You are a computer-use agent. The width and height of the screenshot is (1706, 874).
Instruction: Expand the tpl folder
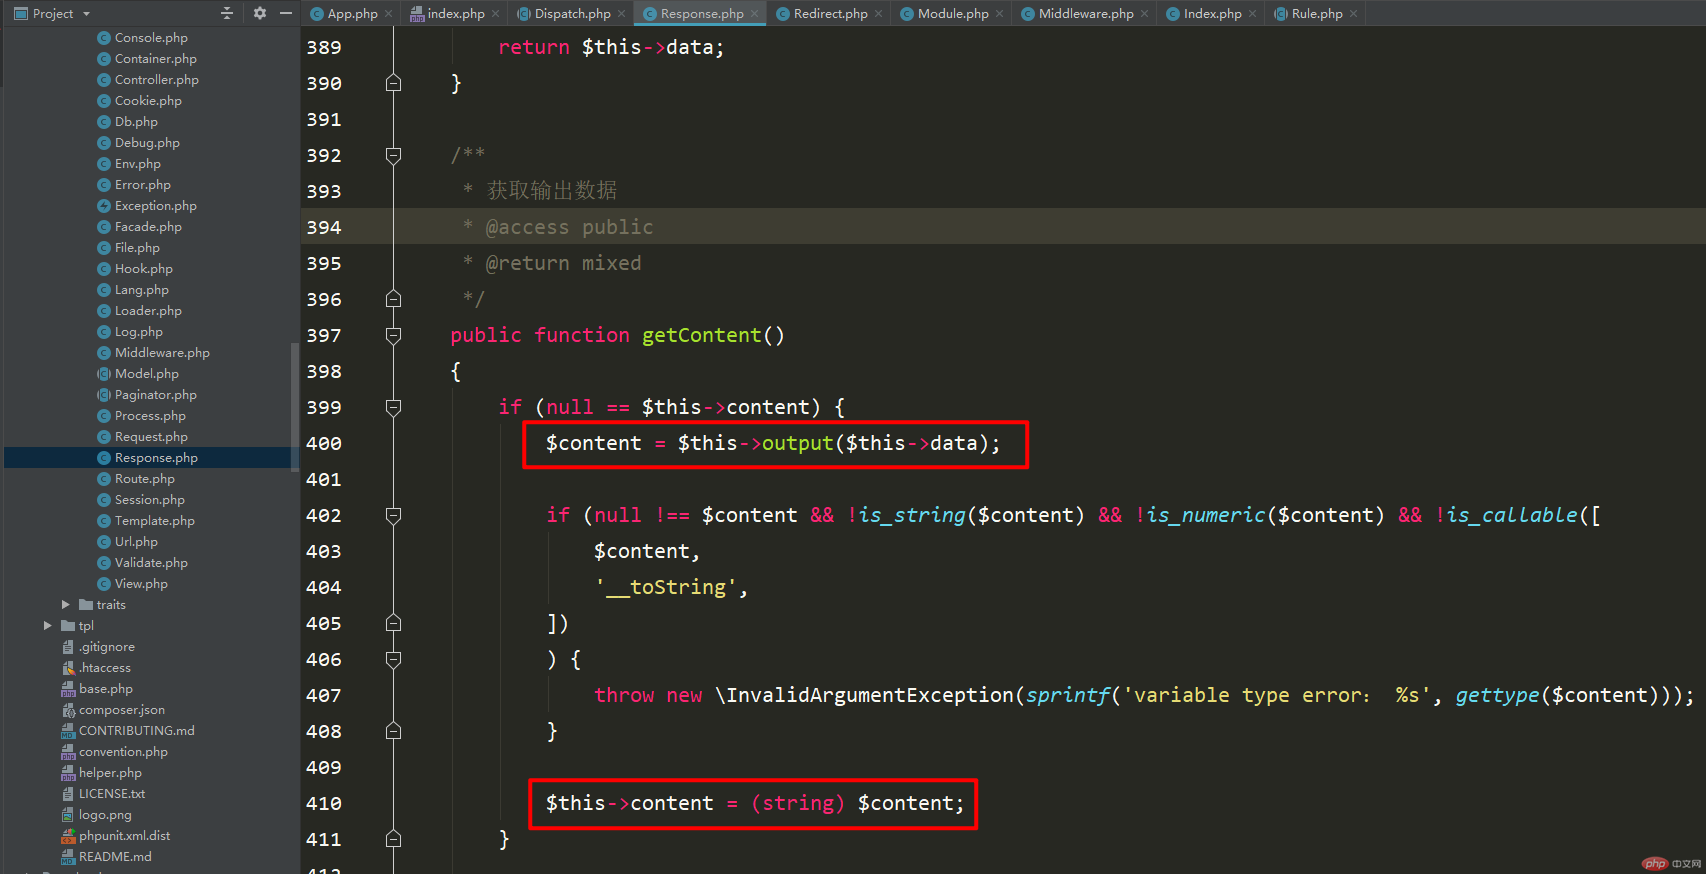coord(48,626)
